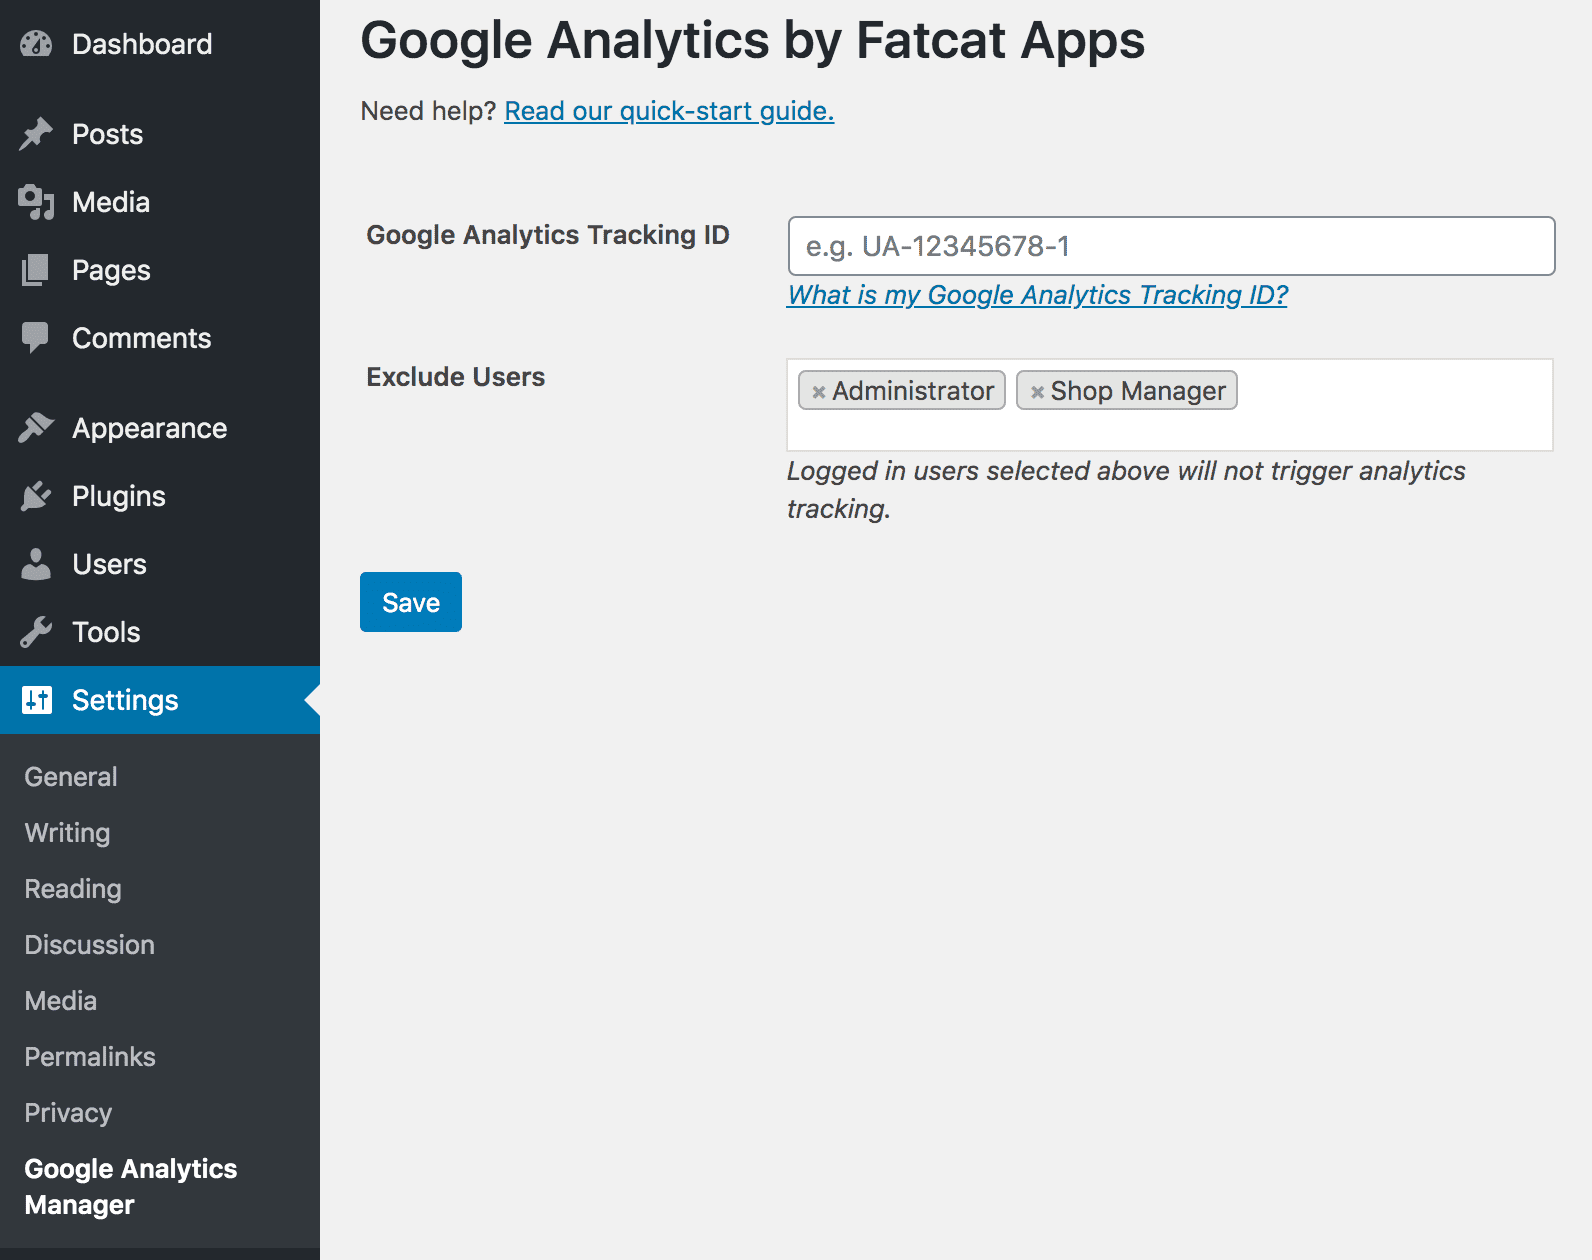Open the Tools menu item
Screen dimensions: 1592x1260
[160, 632]
